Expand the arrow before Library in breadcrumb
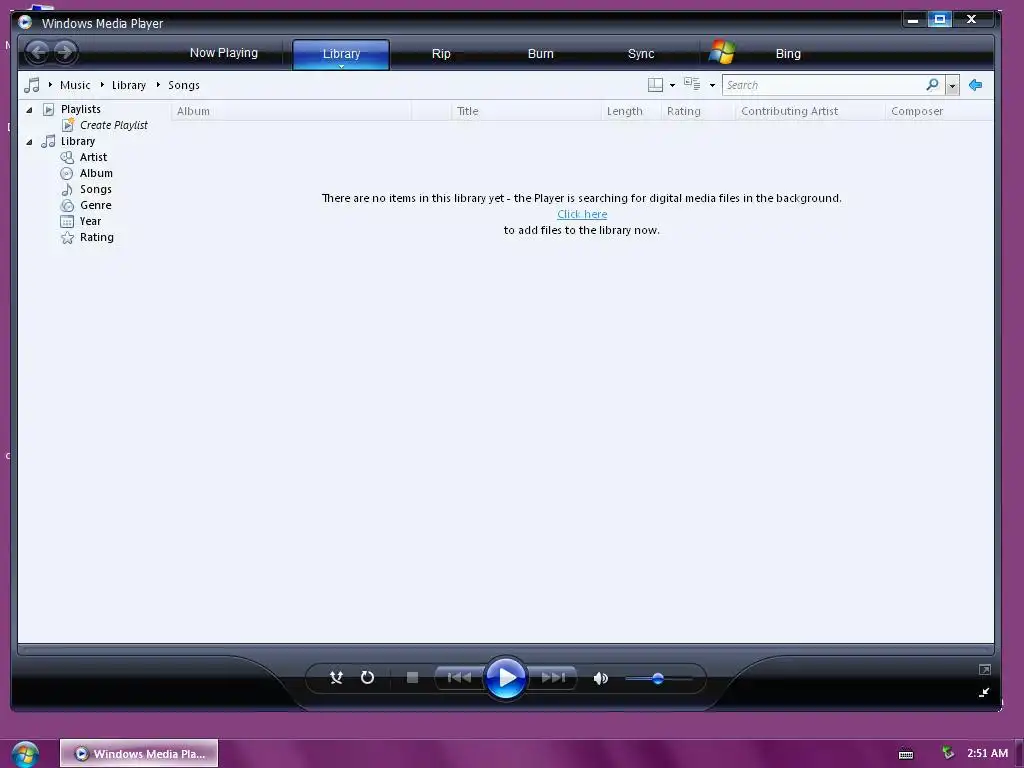 tap(103, 85)
